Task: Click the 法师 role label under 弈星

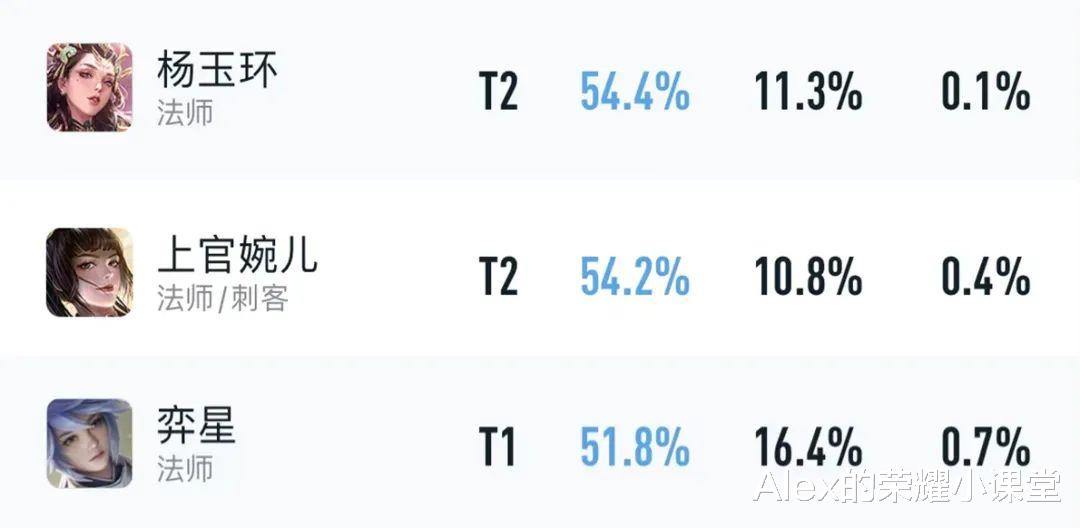Action: (x=185, y=470)
